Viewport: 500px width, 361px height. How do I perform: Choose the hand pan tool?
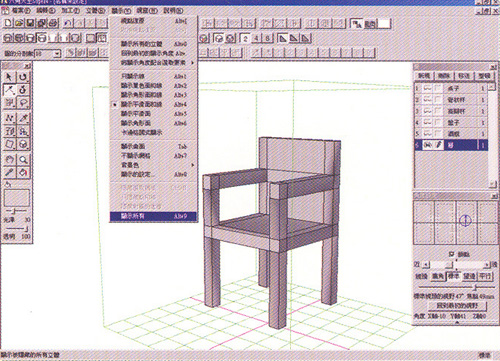click(x=9, y=159)
